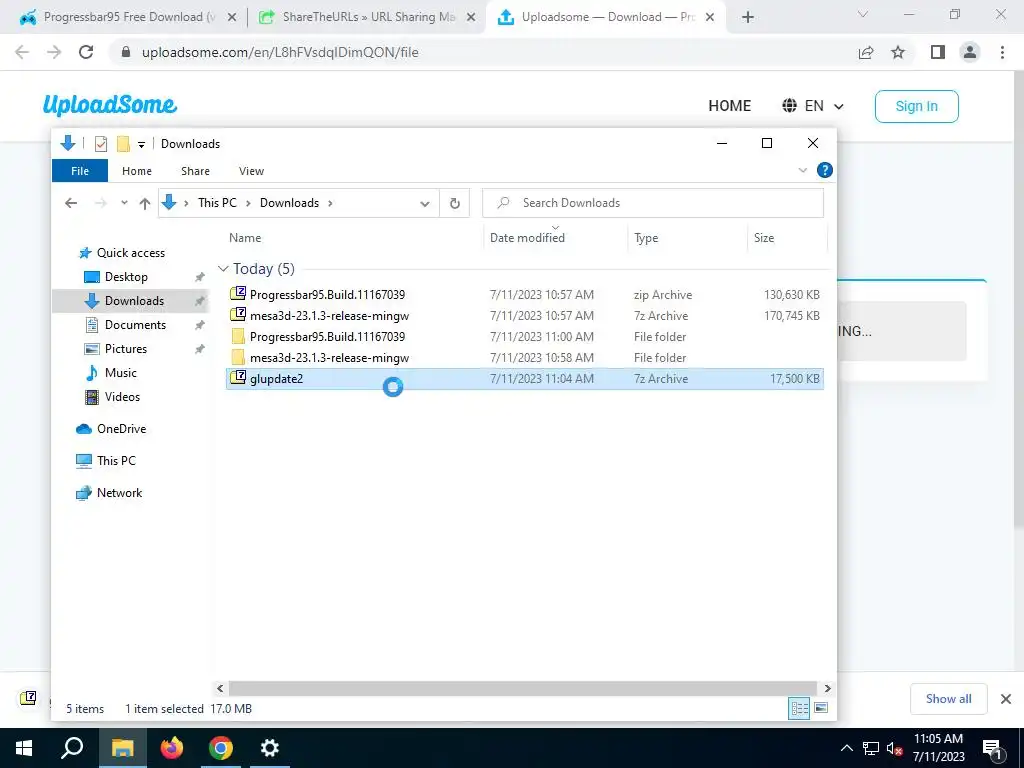Collapse the Today (5) group

(223, 268)
